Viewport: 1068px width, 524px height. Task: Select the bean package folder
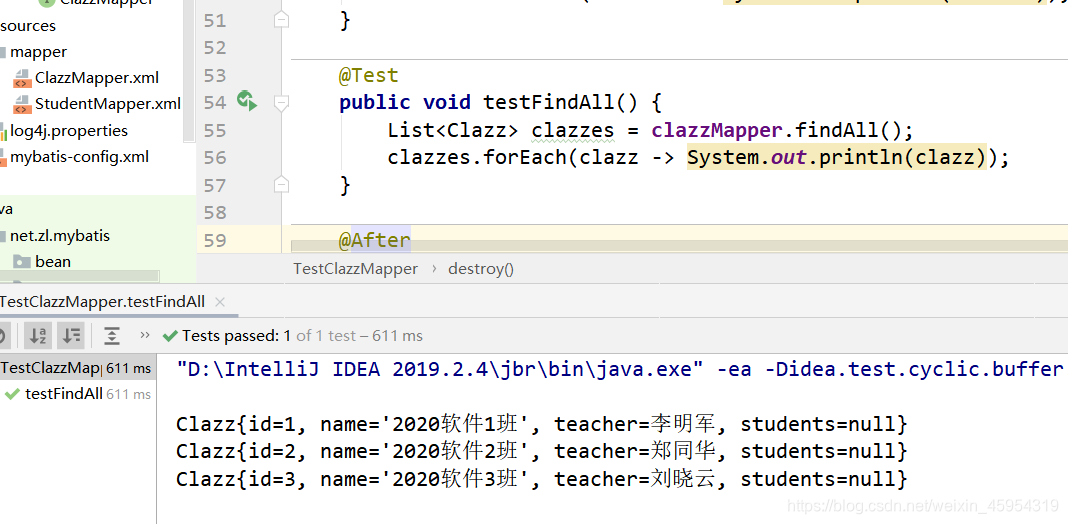coord(53,262)
